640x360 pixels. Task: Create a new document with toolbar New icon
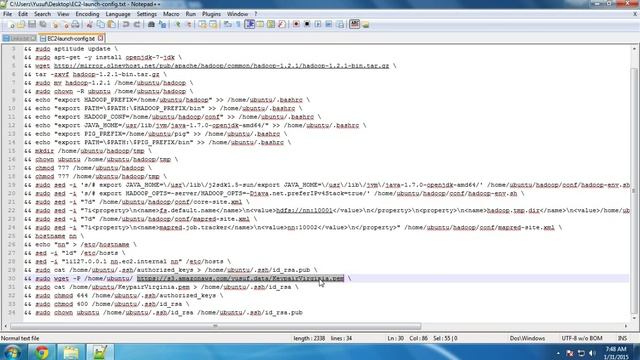click(x=11, y=24)
